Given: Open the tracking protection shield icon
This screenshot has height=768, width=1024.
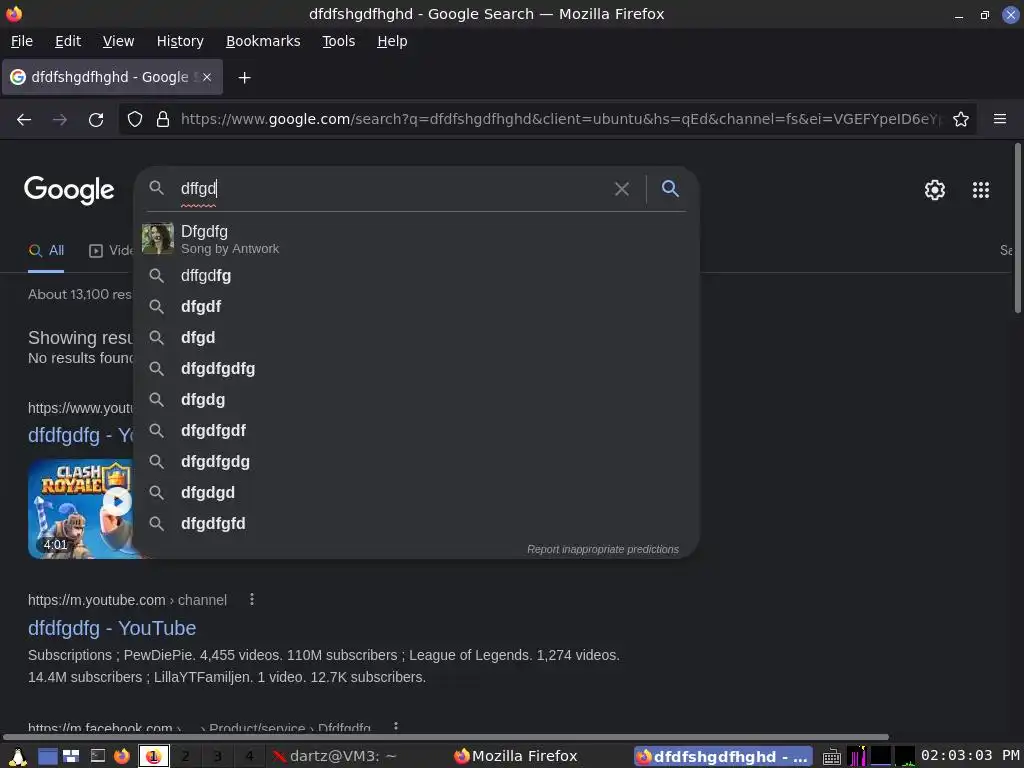Looking at the screenshot, I should [x=135, y=120].
